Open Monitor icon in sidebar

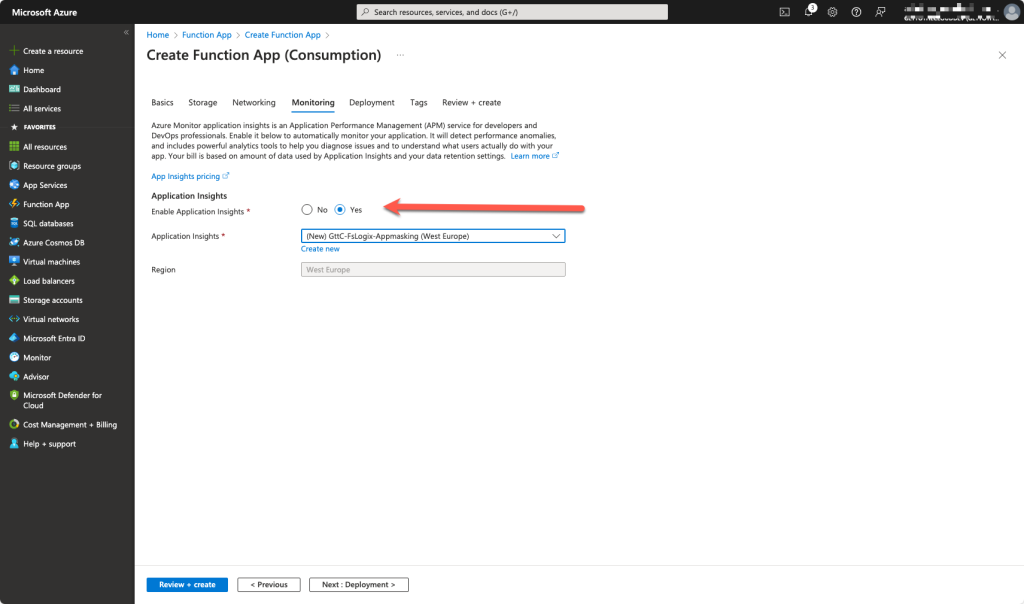pos(14,357)
